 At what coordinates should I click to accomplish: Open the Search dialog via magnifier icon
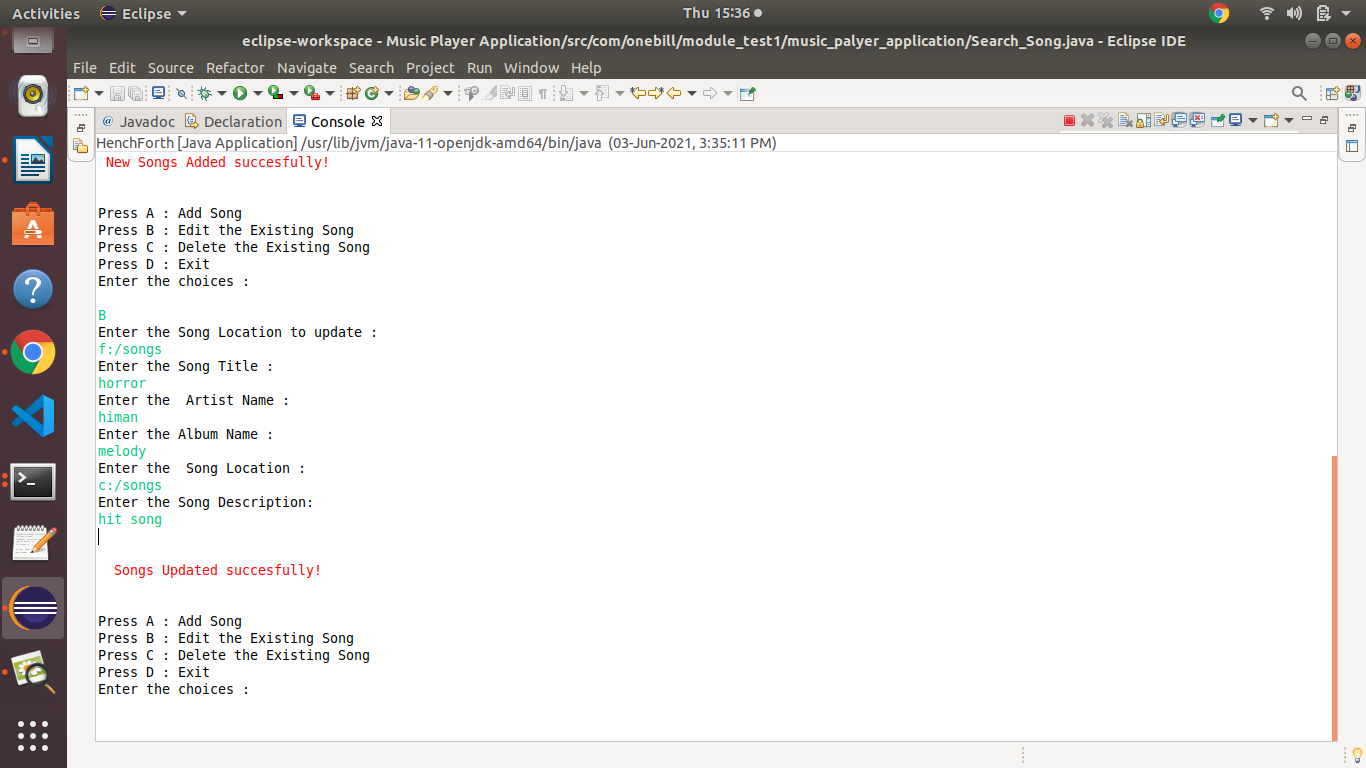1299,92
